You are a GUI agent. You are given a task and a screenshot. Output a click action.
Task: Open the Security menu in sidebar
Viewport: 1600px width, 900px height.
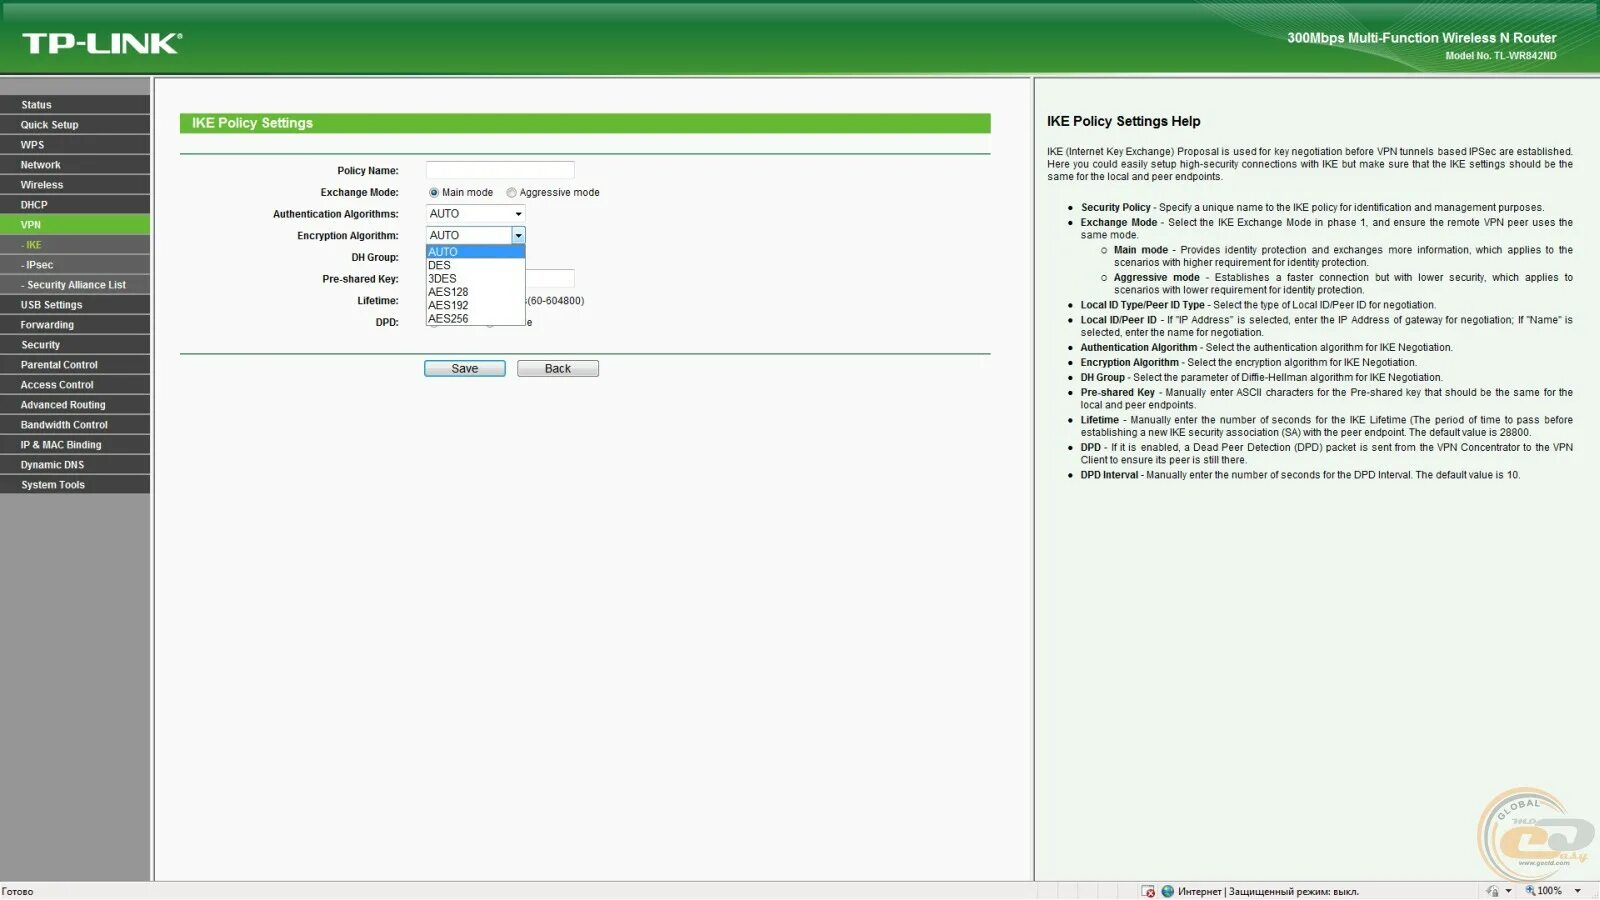click(75, 345)
